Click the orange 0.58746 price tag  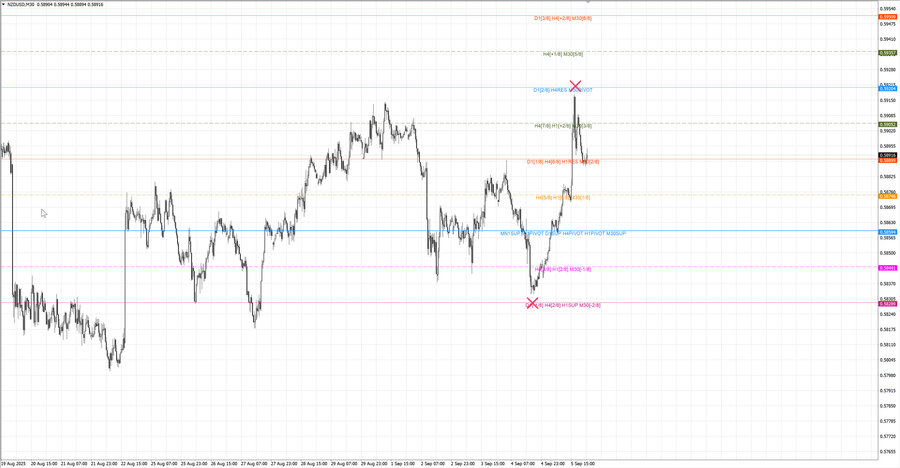pos(887,196)
